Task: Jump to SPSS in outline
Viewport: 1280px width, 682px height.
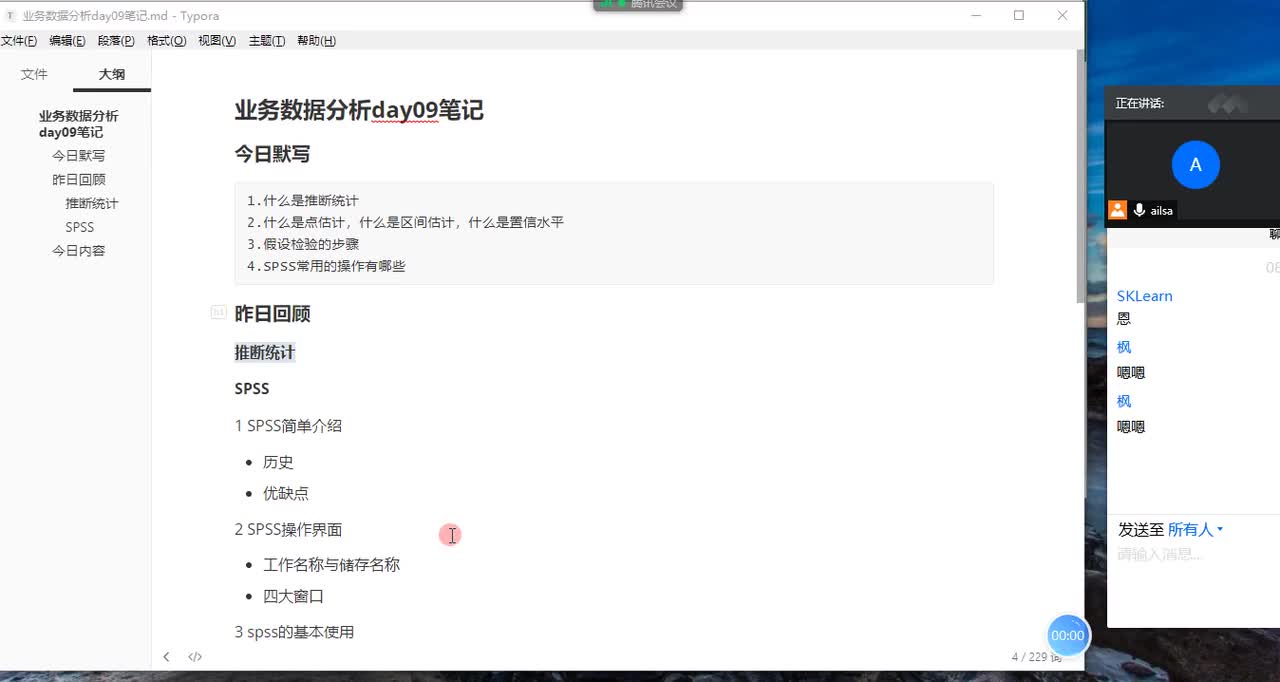Action: point(80,227)
